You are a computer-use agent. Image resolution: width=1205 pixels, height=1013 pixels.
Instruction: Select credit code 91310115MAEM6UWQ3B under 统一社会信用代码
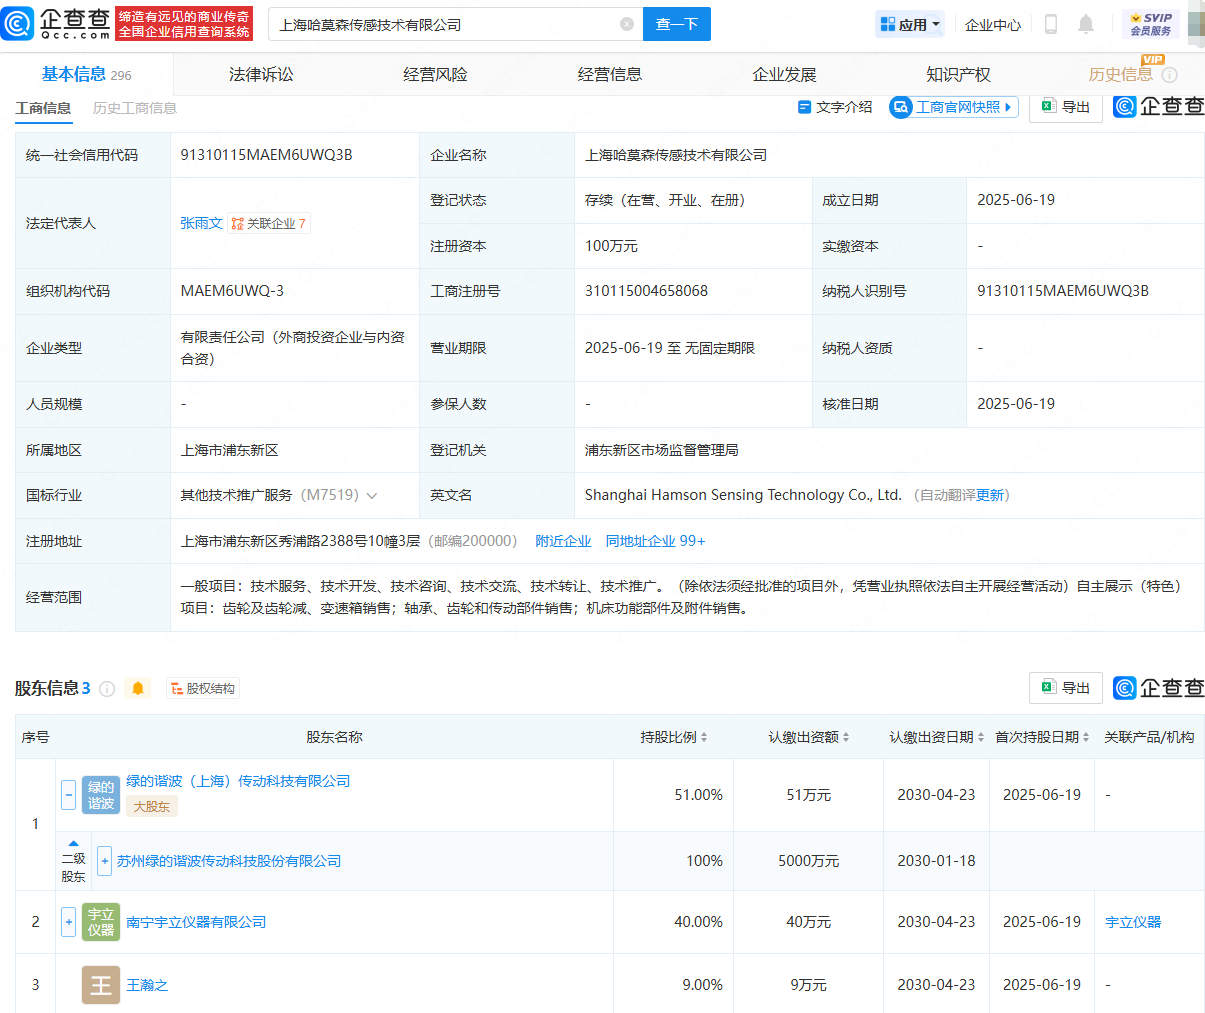pos(266,155)
